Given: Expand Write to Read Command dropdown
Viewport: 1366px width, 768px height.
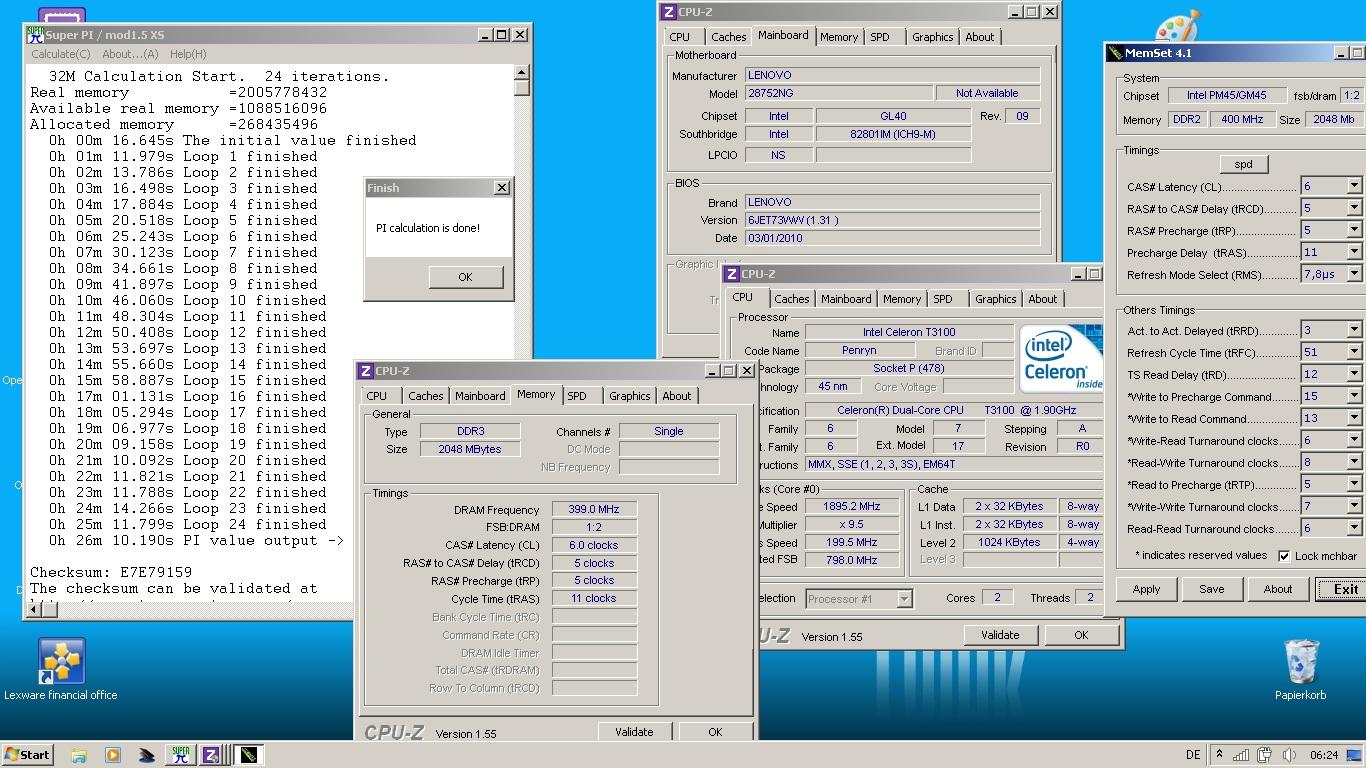Looking at the screenshot, I should (1353, 418).
